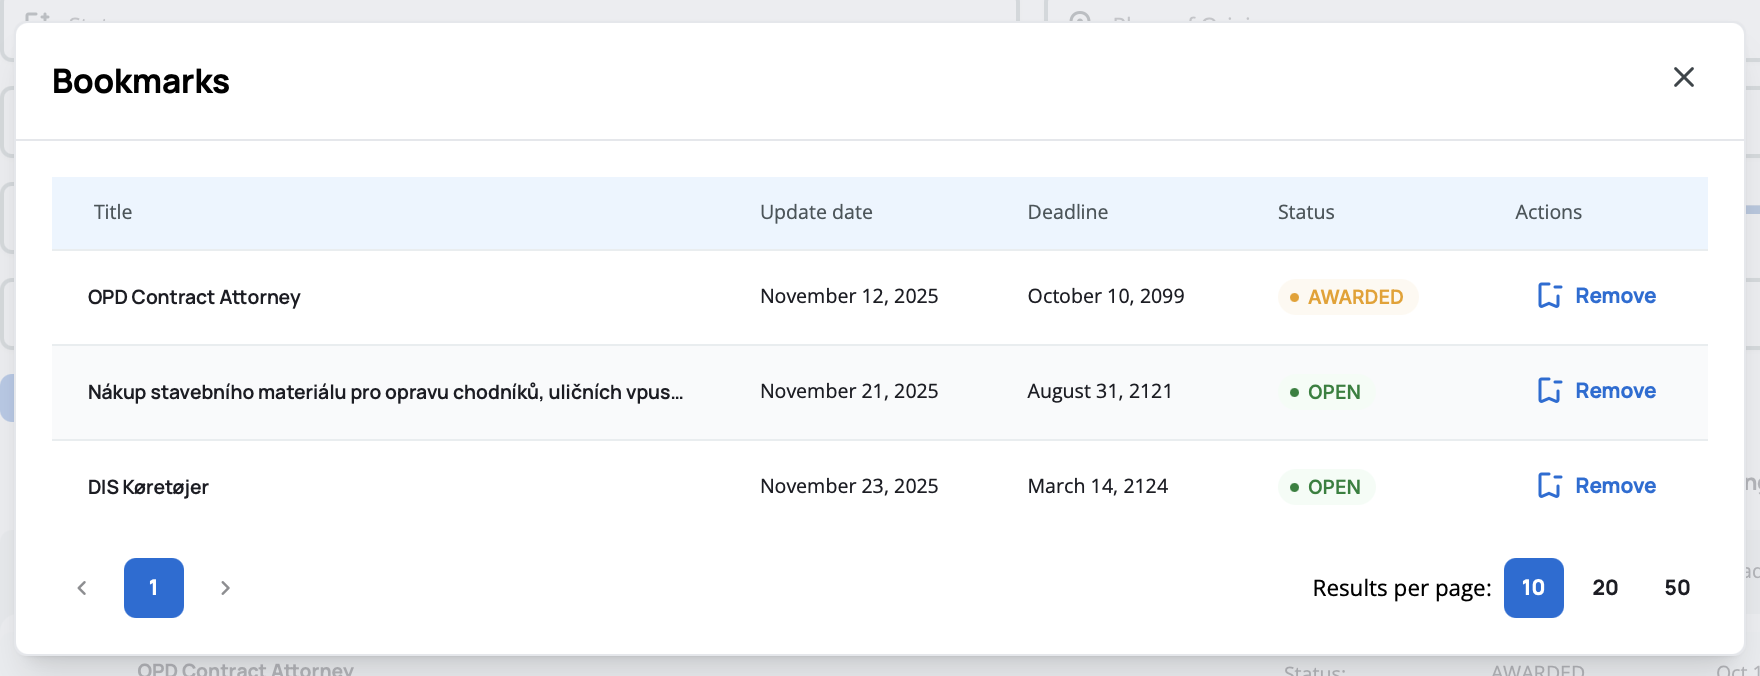Image resolution: width=1760 pixels, height=676 pixels.
Task: Click the Update date column header
Action: [816, 212]
